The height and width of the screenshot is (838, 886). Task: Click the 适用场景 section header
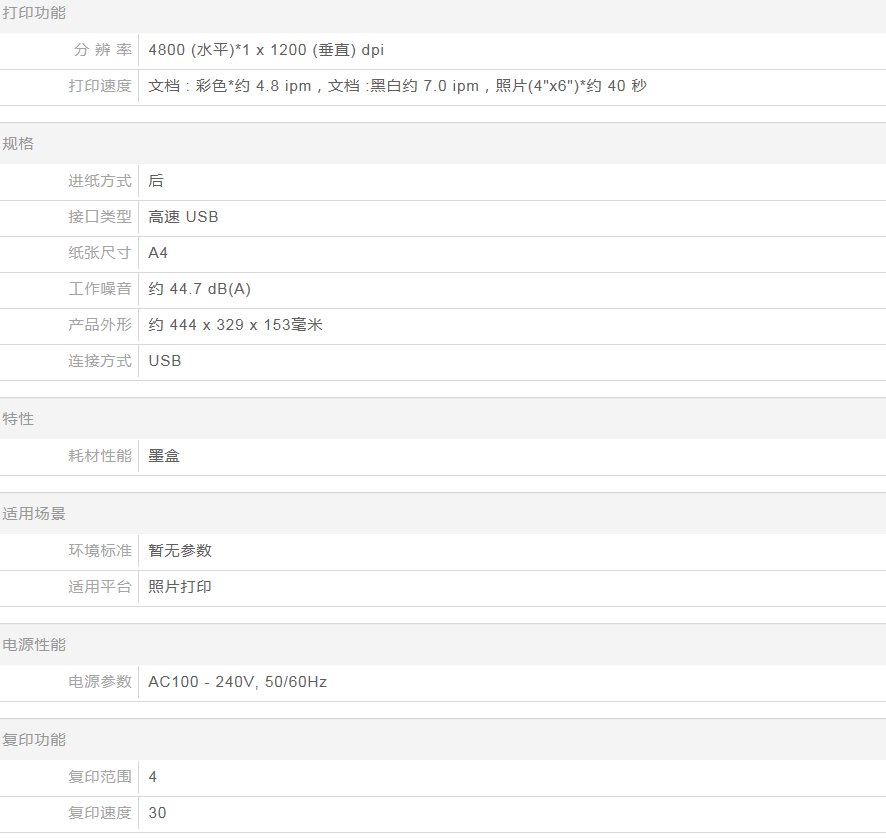tap(34, 514)
